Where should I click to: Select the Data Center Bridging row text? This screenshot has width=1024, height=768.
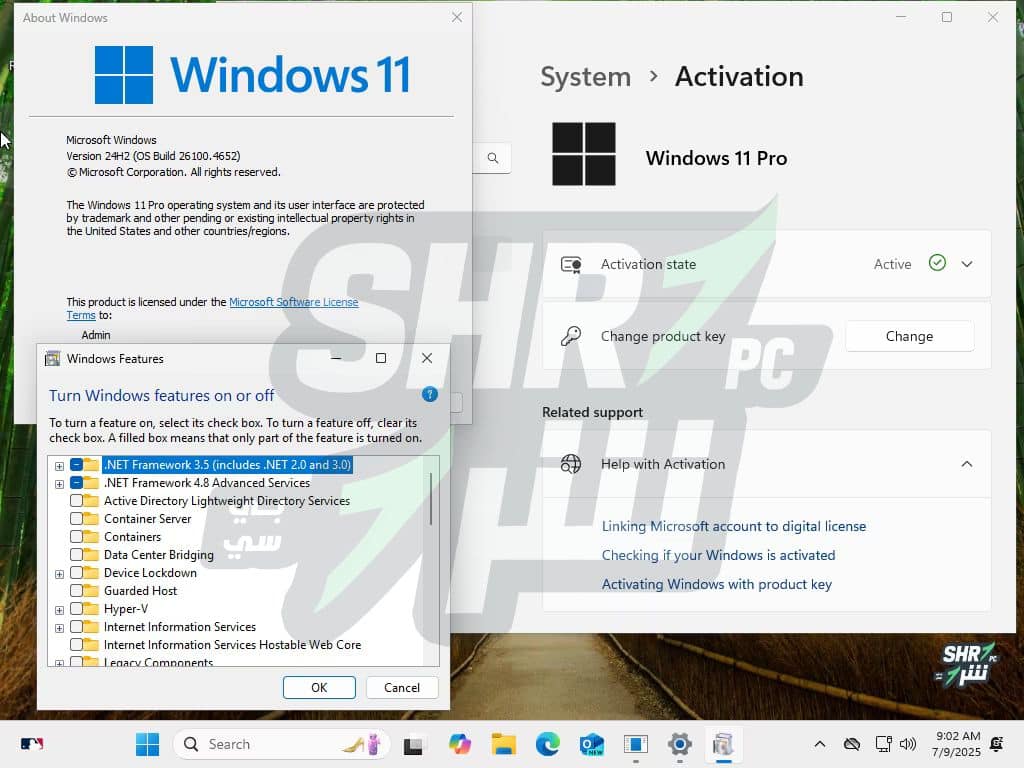159,554
